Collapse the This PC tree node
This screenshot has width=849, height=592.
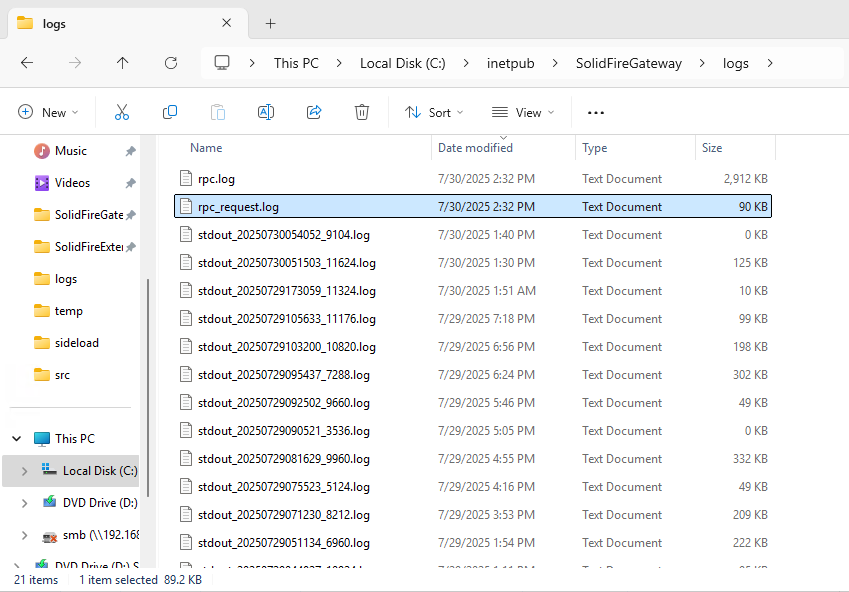(17, 438)
